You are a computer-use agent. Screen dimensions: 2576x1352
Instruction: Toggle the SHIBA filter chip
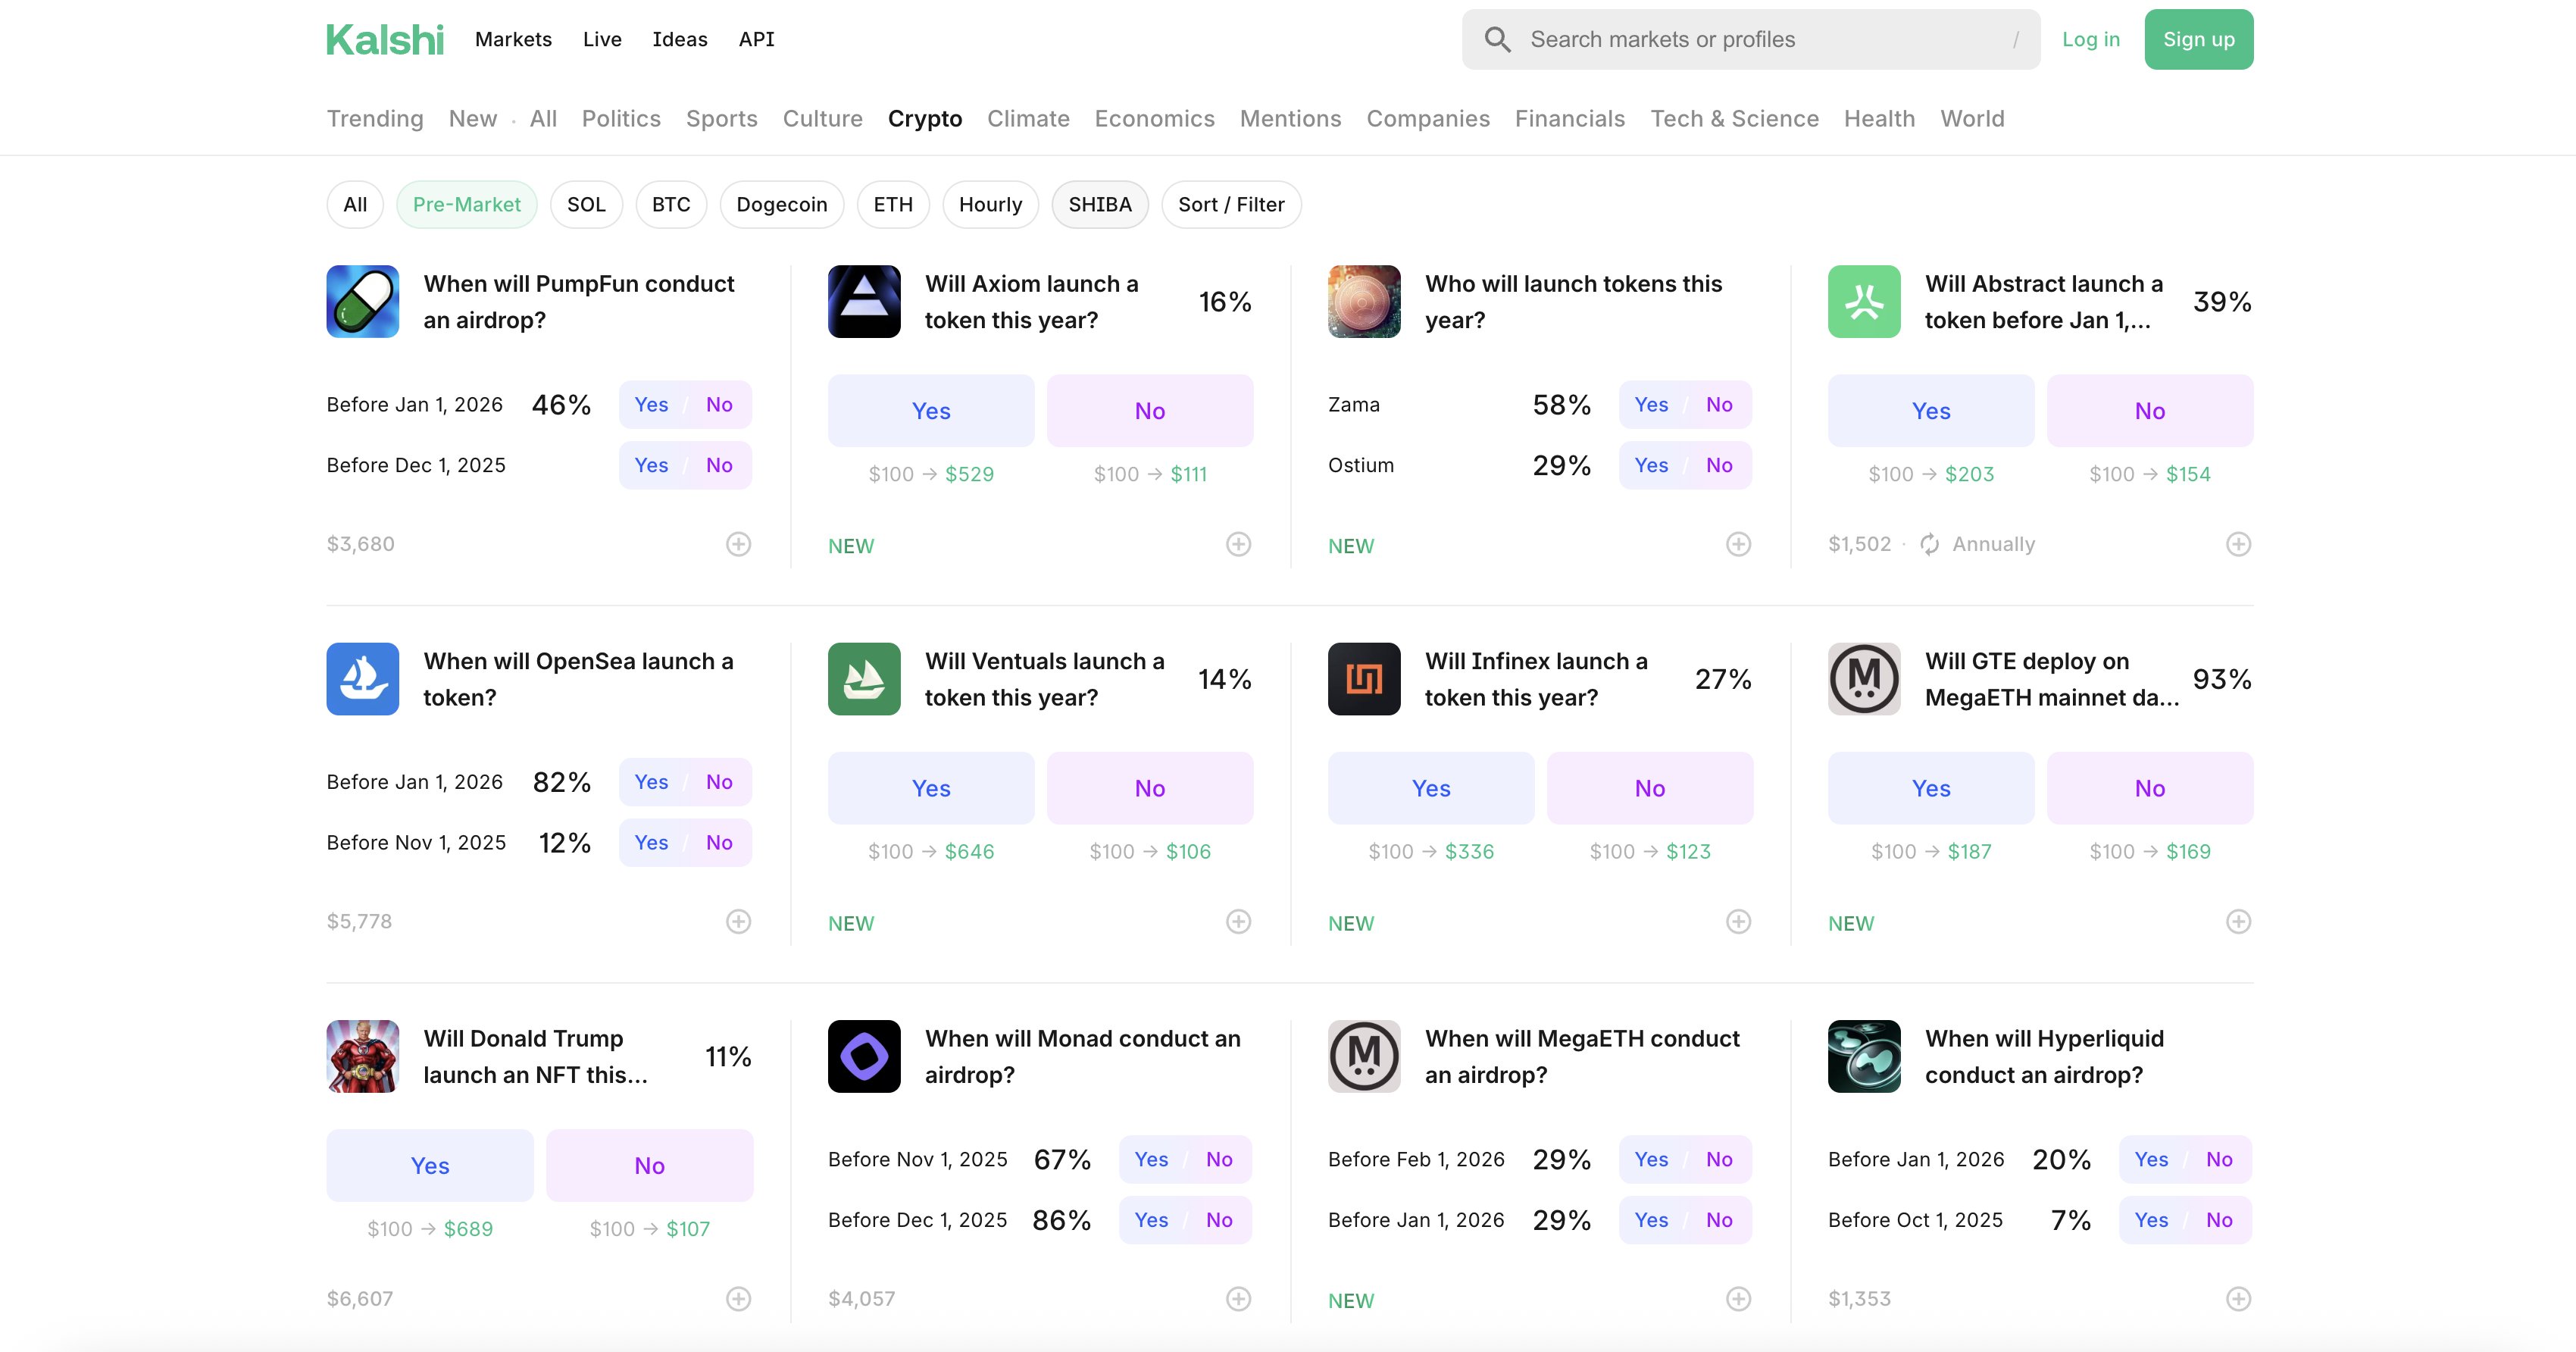(1099, 205)
